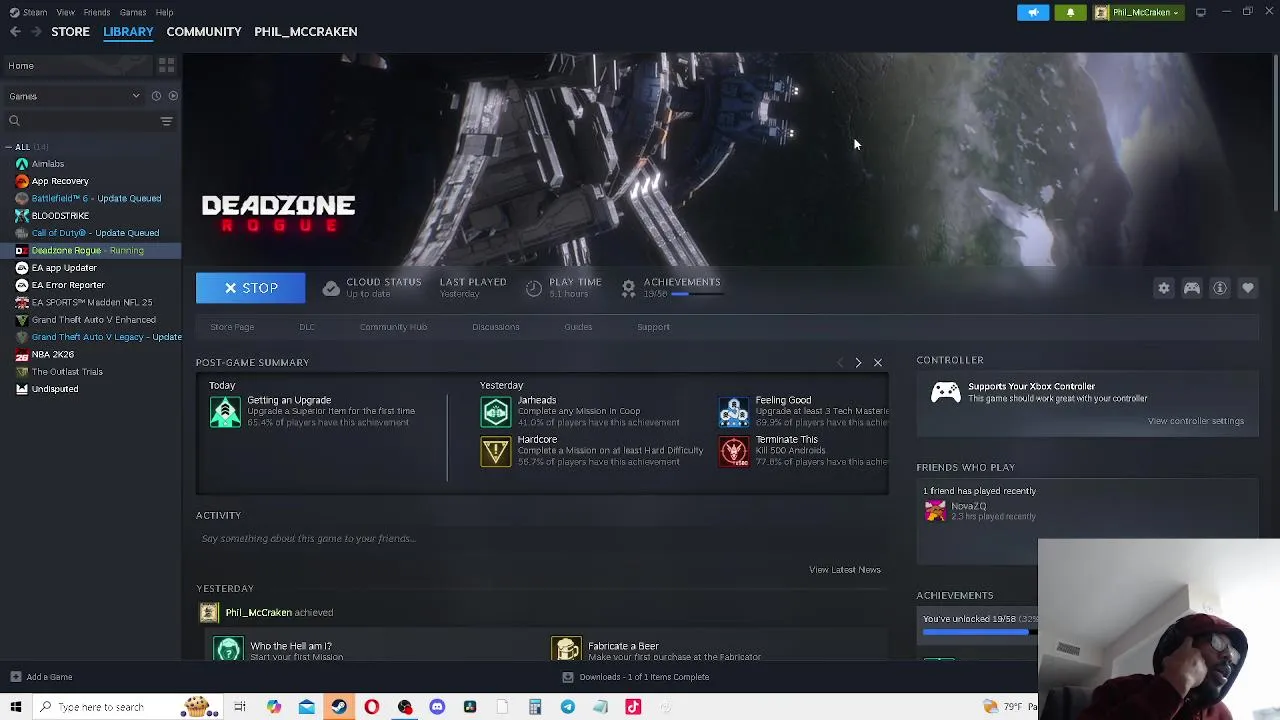
Task: Open the Discussions link
Action: 496,327
